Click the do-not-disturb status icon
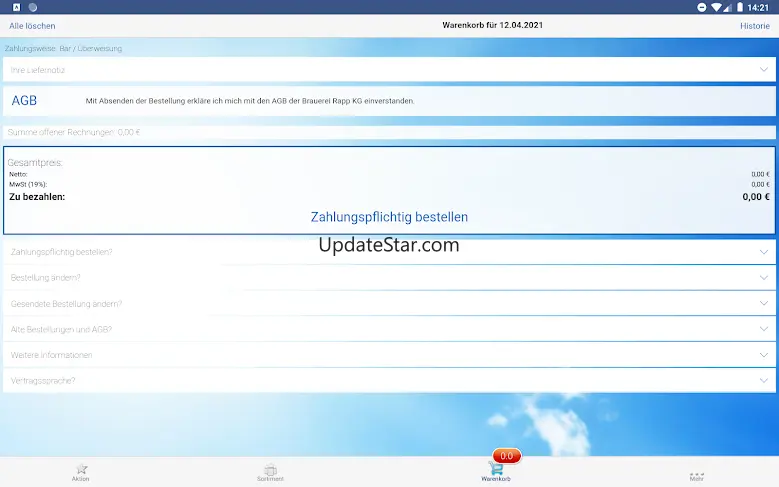Viewport: 779px width, 487px height. click(701, 7)
